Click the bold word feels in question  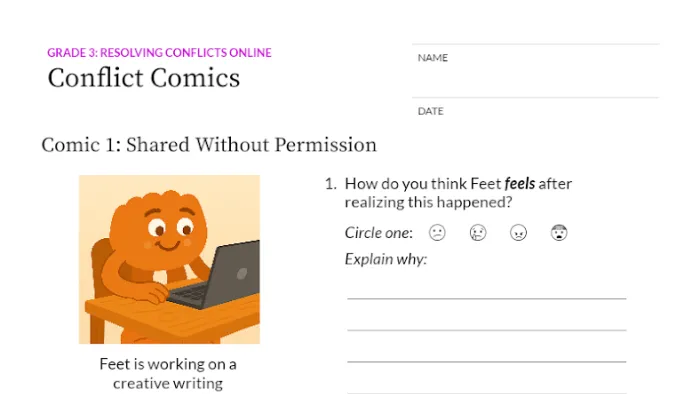coord(520,183)
